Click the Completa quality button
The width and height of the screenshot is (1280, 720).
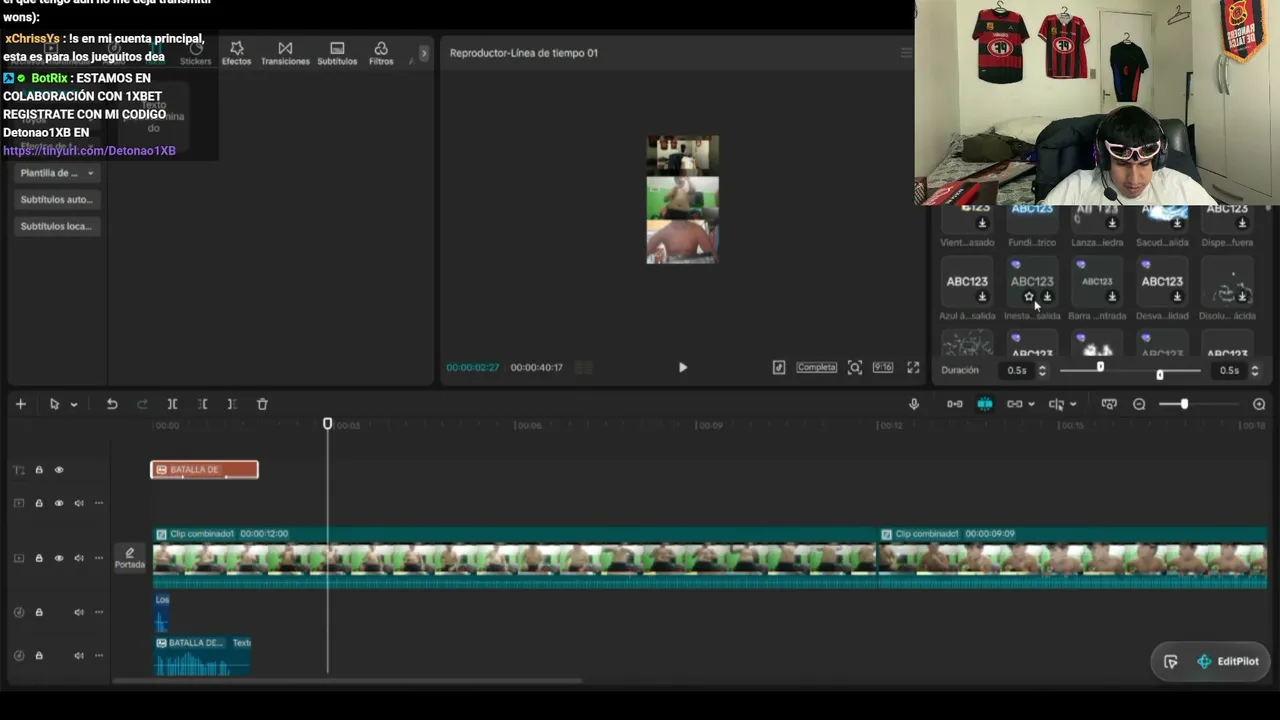pyautogui.click(x=816, y=367)
